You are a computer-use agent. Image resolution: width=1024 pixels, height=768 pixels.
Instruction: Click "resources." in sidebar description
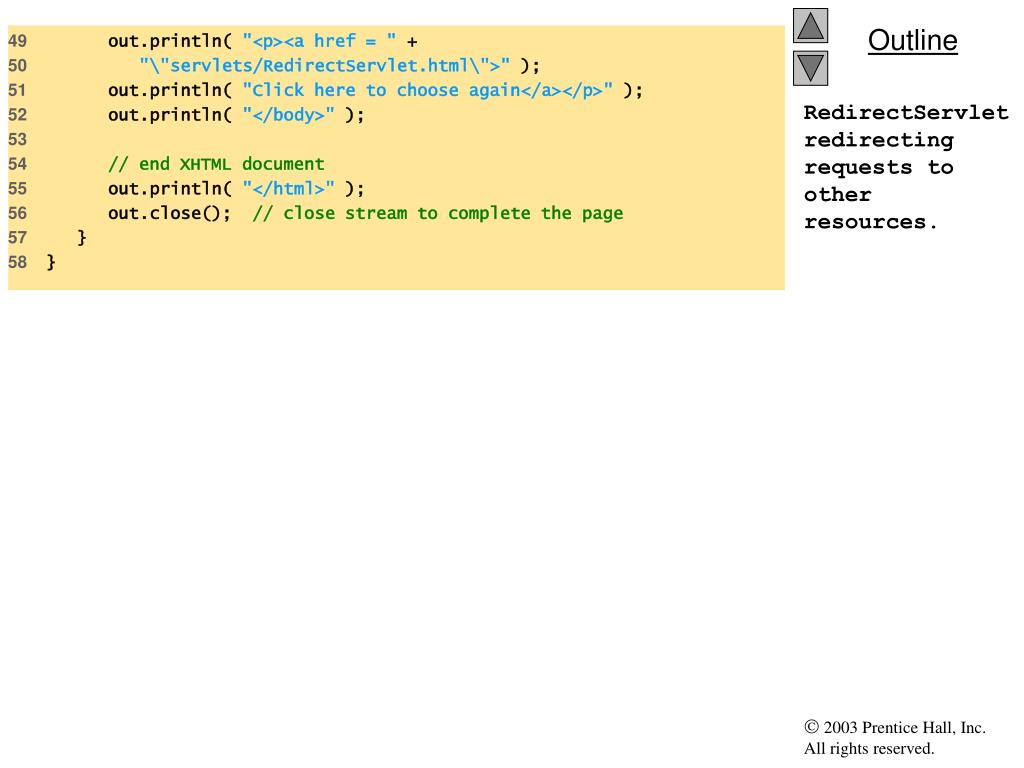pos(871,222)
